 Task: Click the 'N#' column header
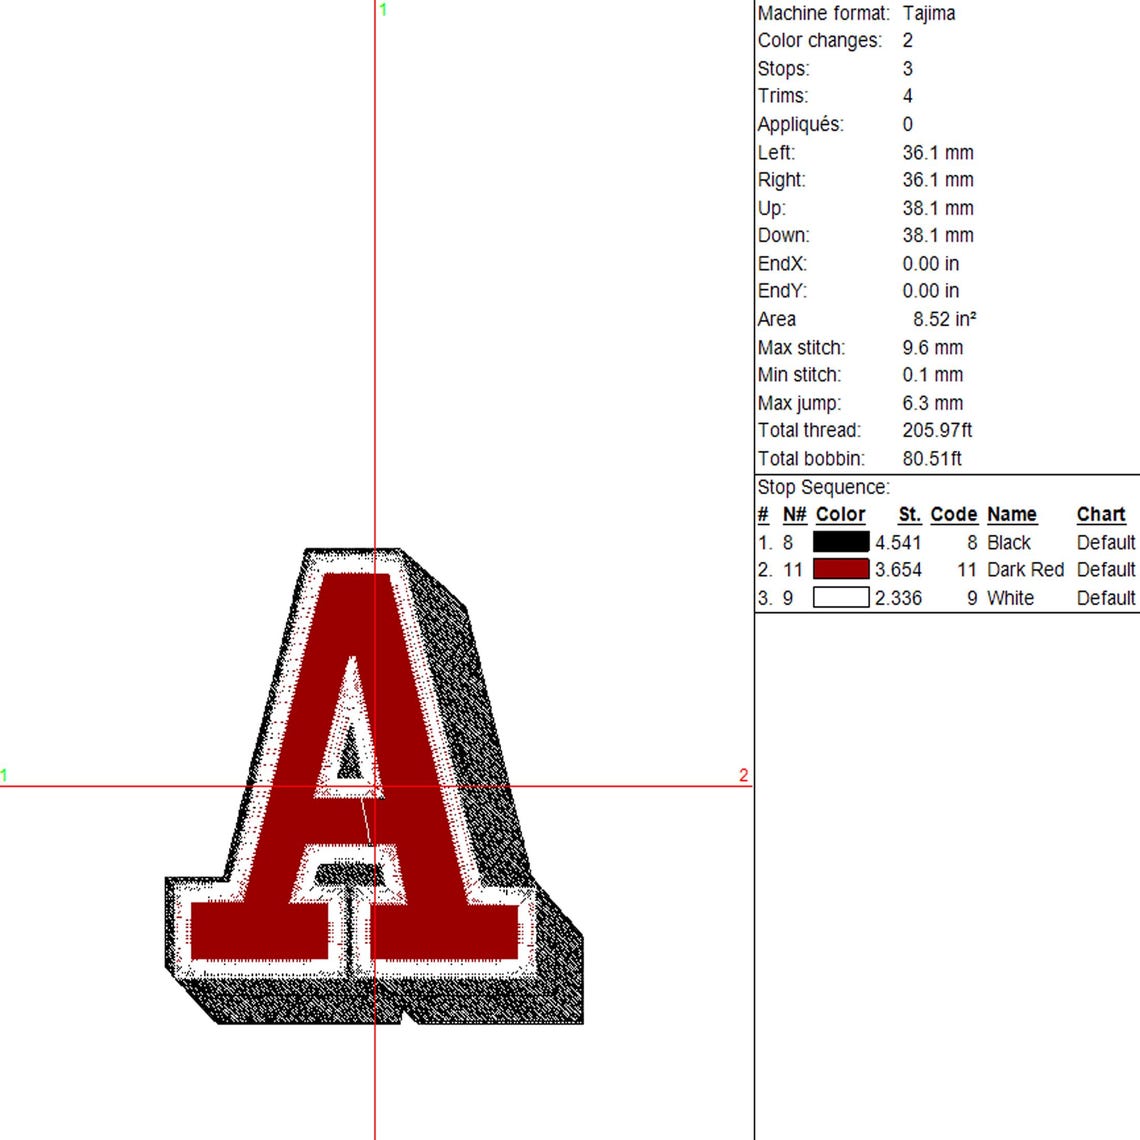click(795, 514)
